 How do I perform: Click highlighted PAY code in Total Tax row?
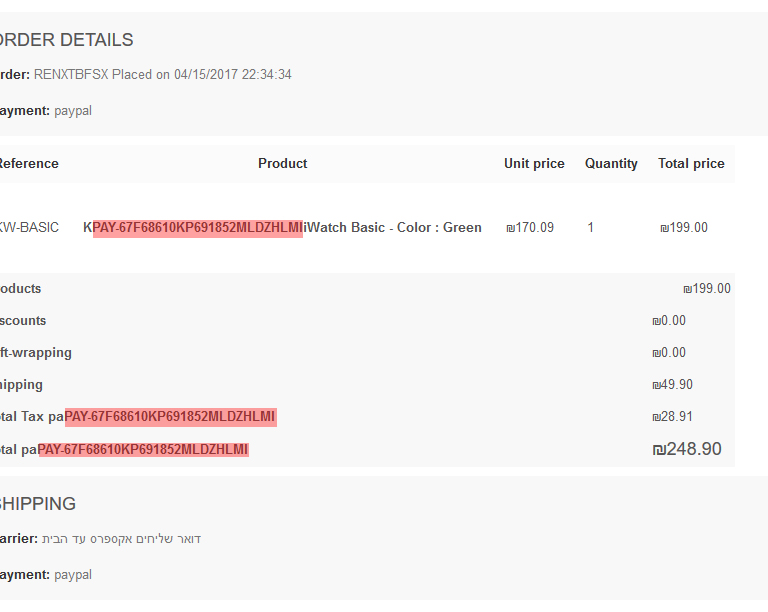(170, 417)
